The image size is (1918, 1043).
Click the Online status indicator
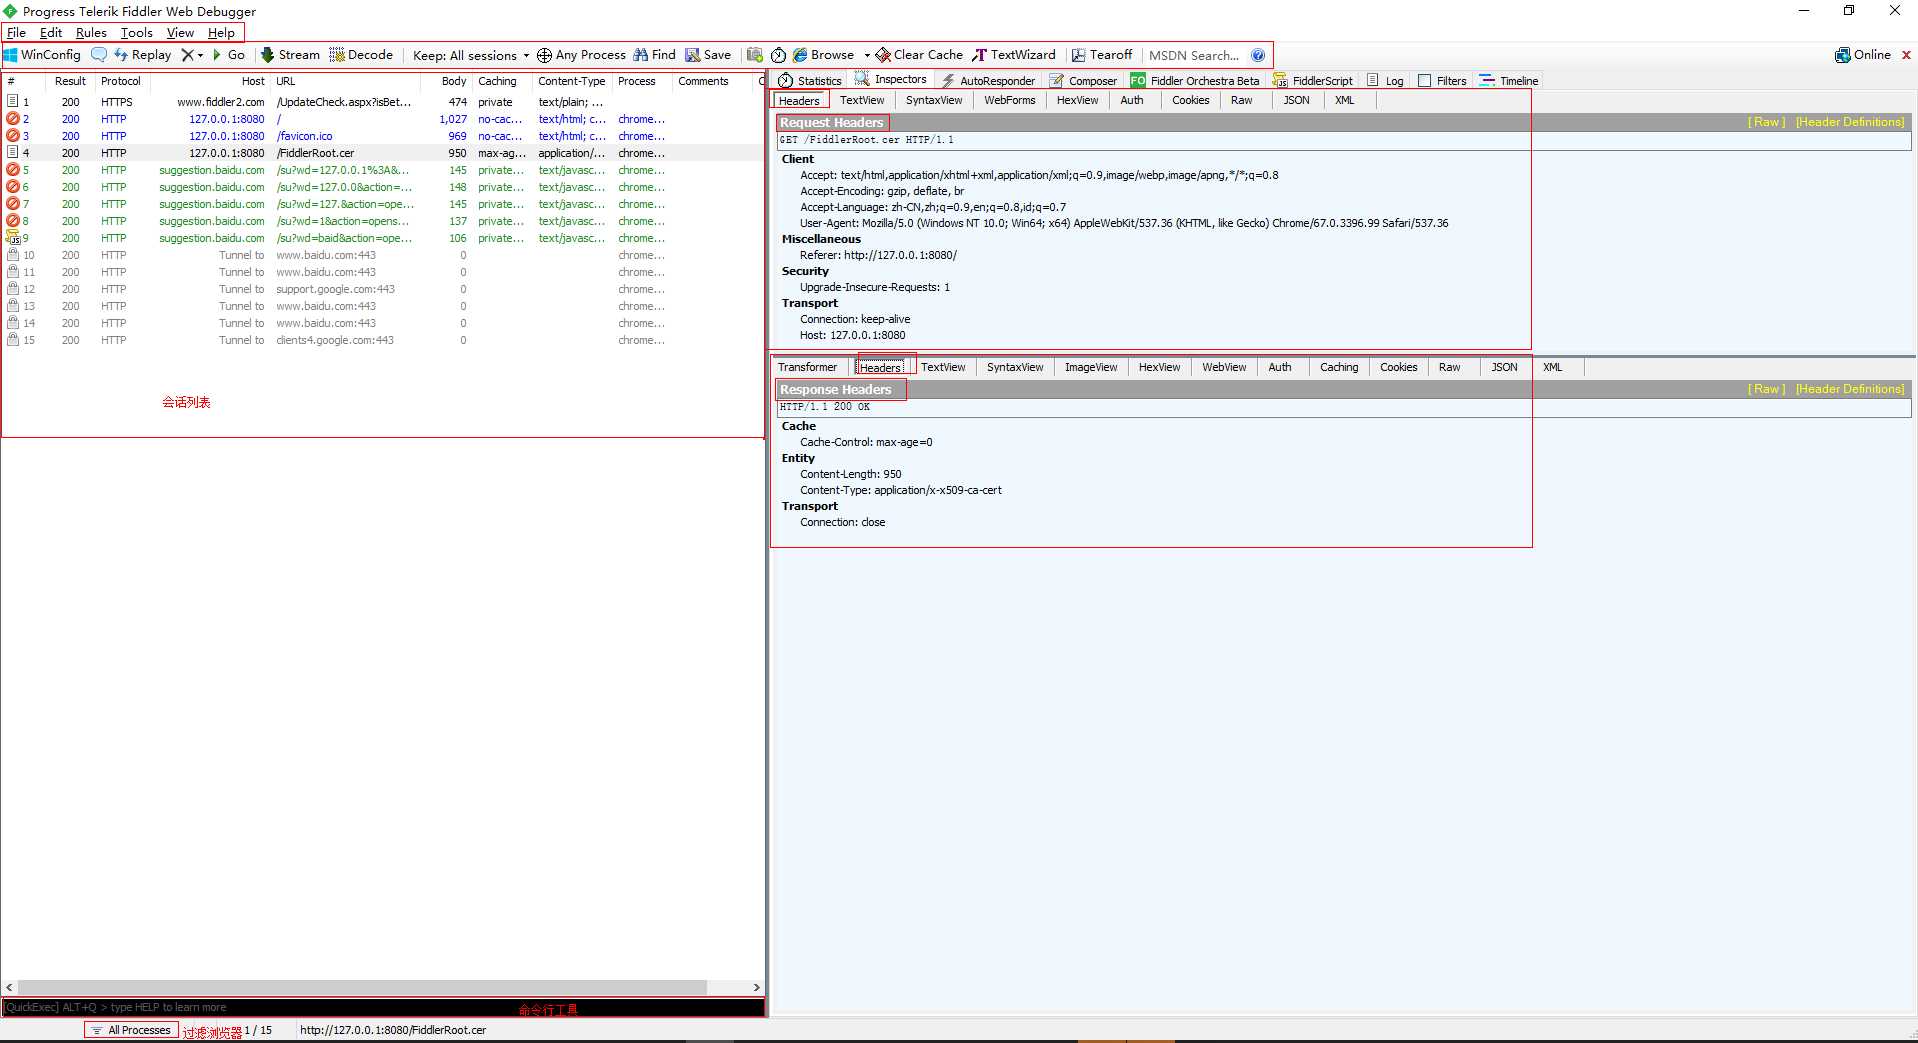pos(1863,55)
